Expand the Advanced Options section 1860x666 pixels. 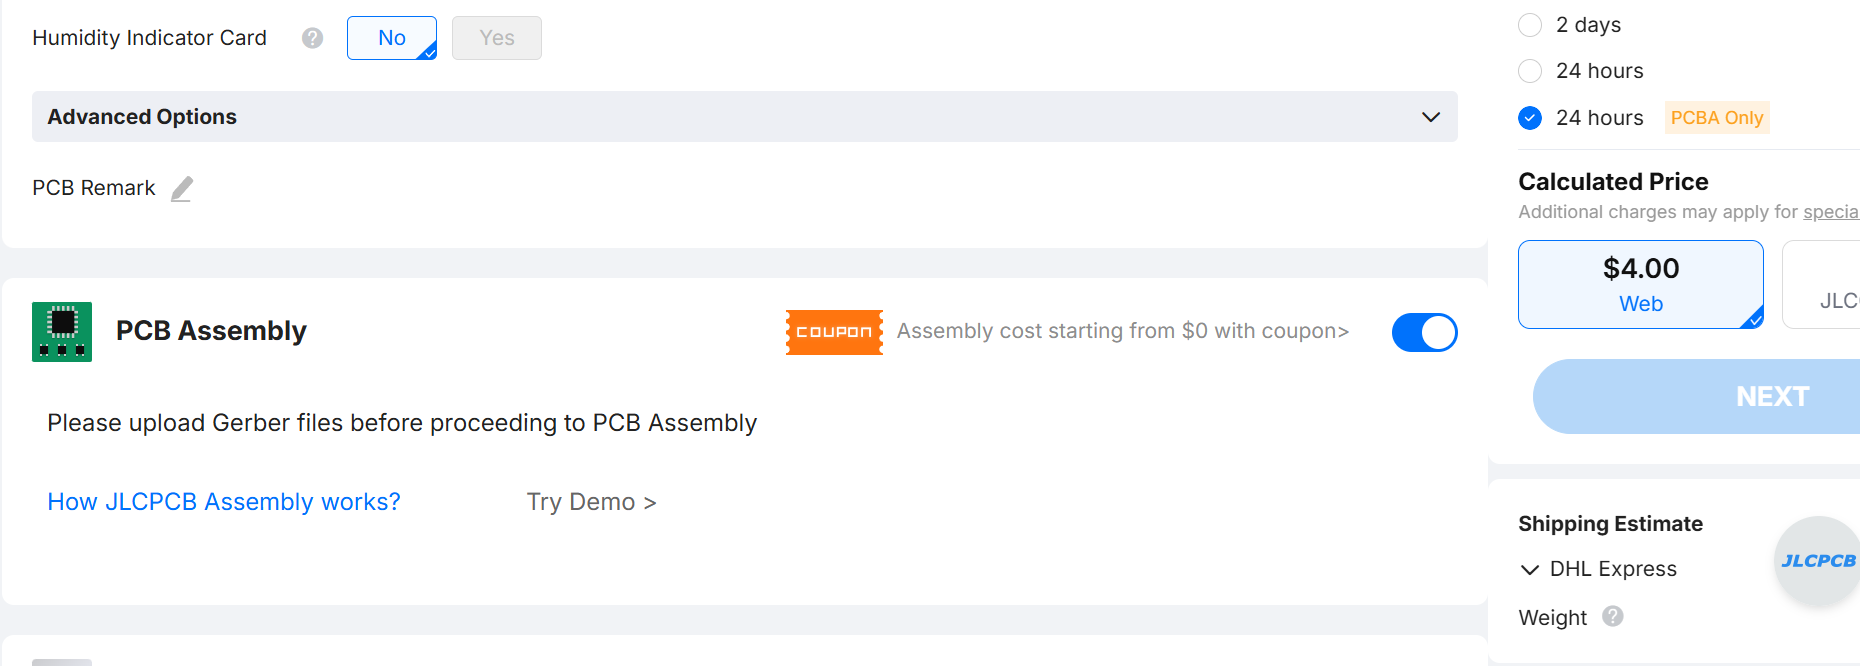[x=744, y=117]
